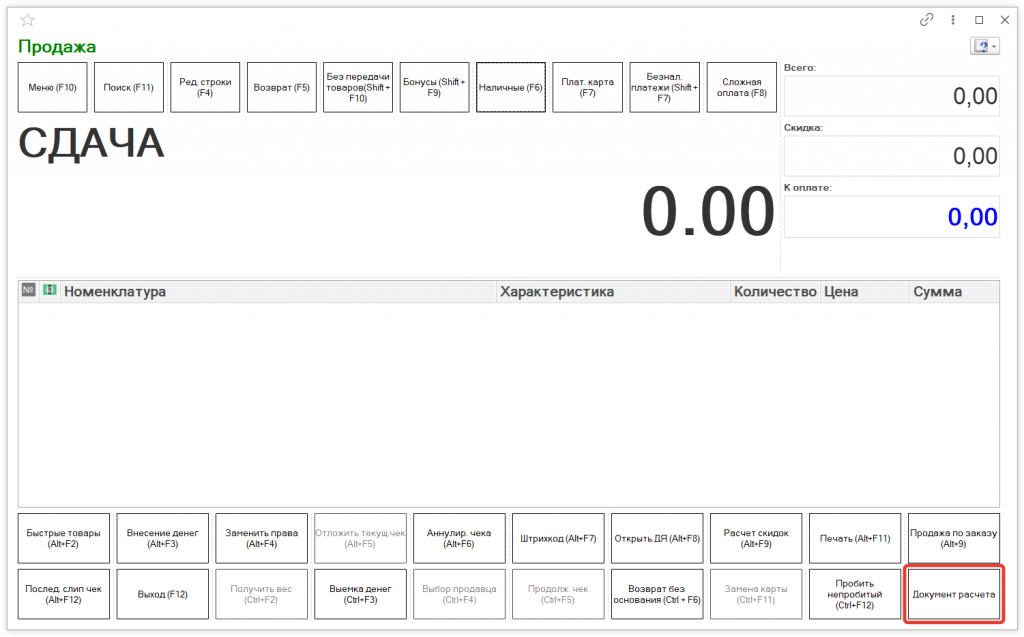Open Меню (F10) button

pyautogui.click(x=53, y=88)
